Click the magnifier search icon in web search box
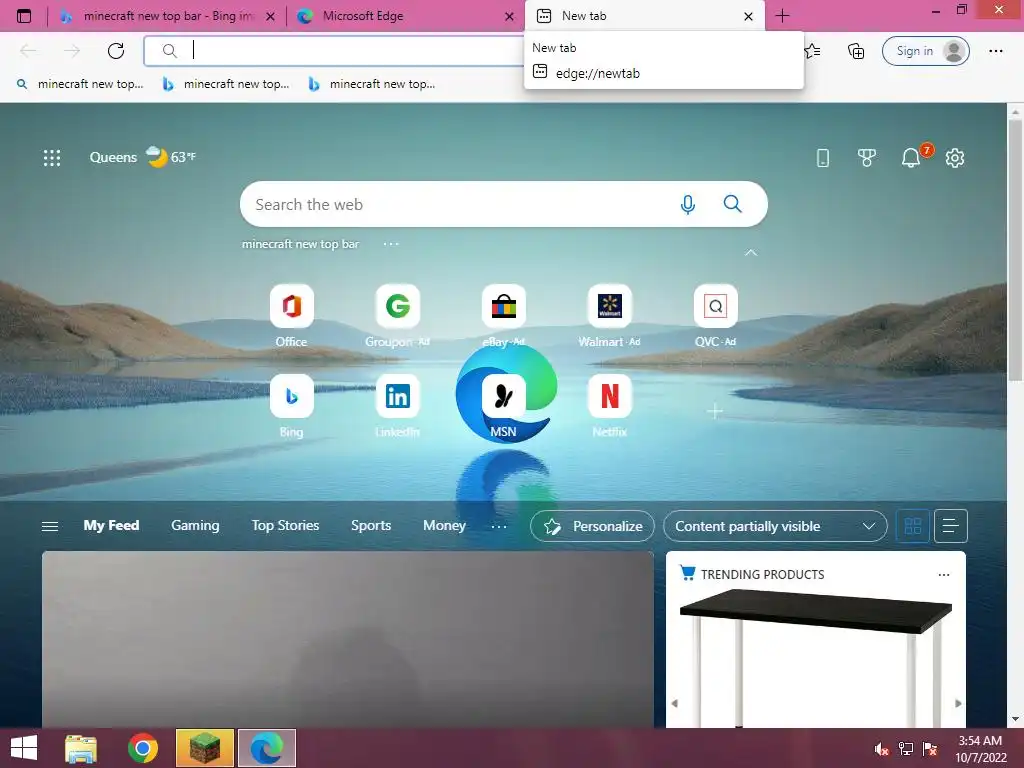The image size is (1024, 768). click(x=733, y=204)
